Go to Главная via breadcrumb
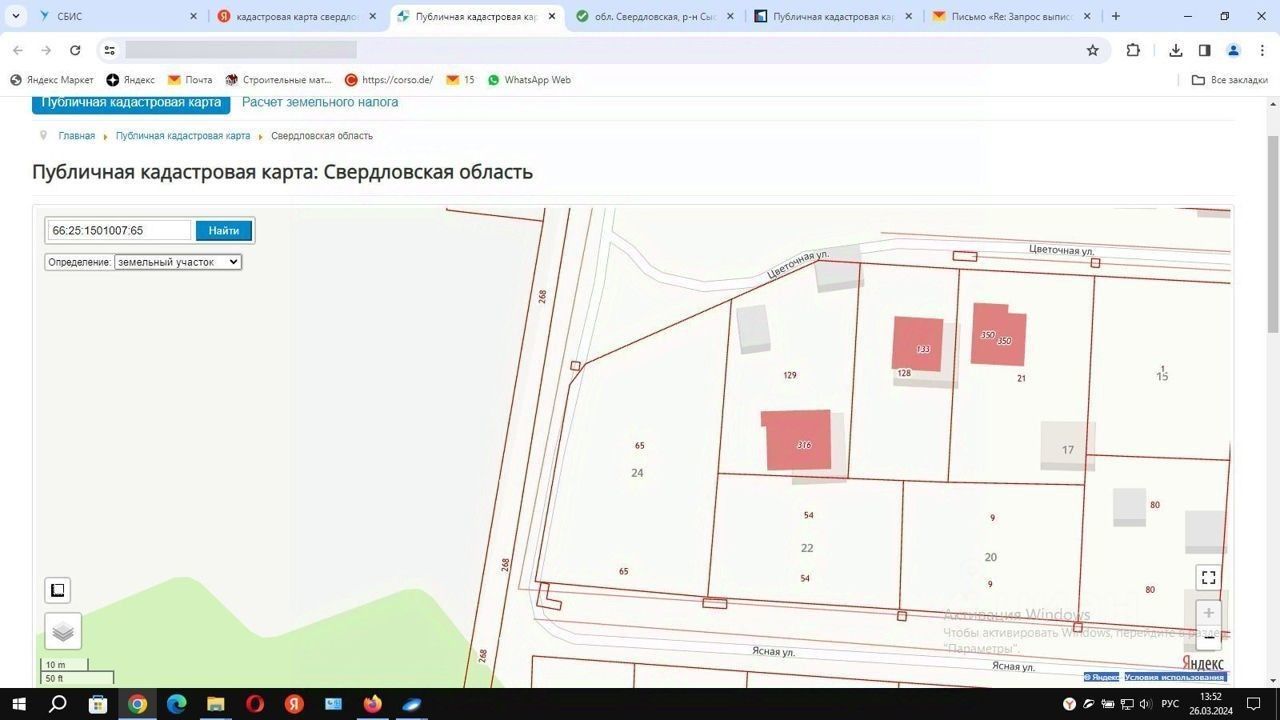This screenshot has width=1280, height=720. [x=77, y=136]
